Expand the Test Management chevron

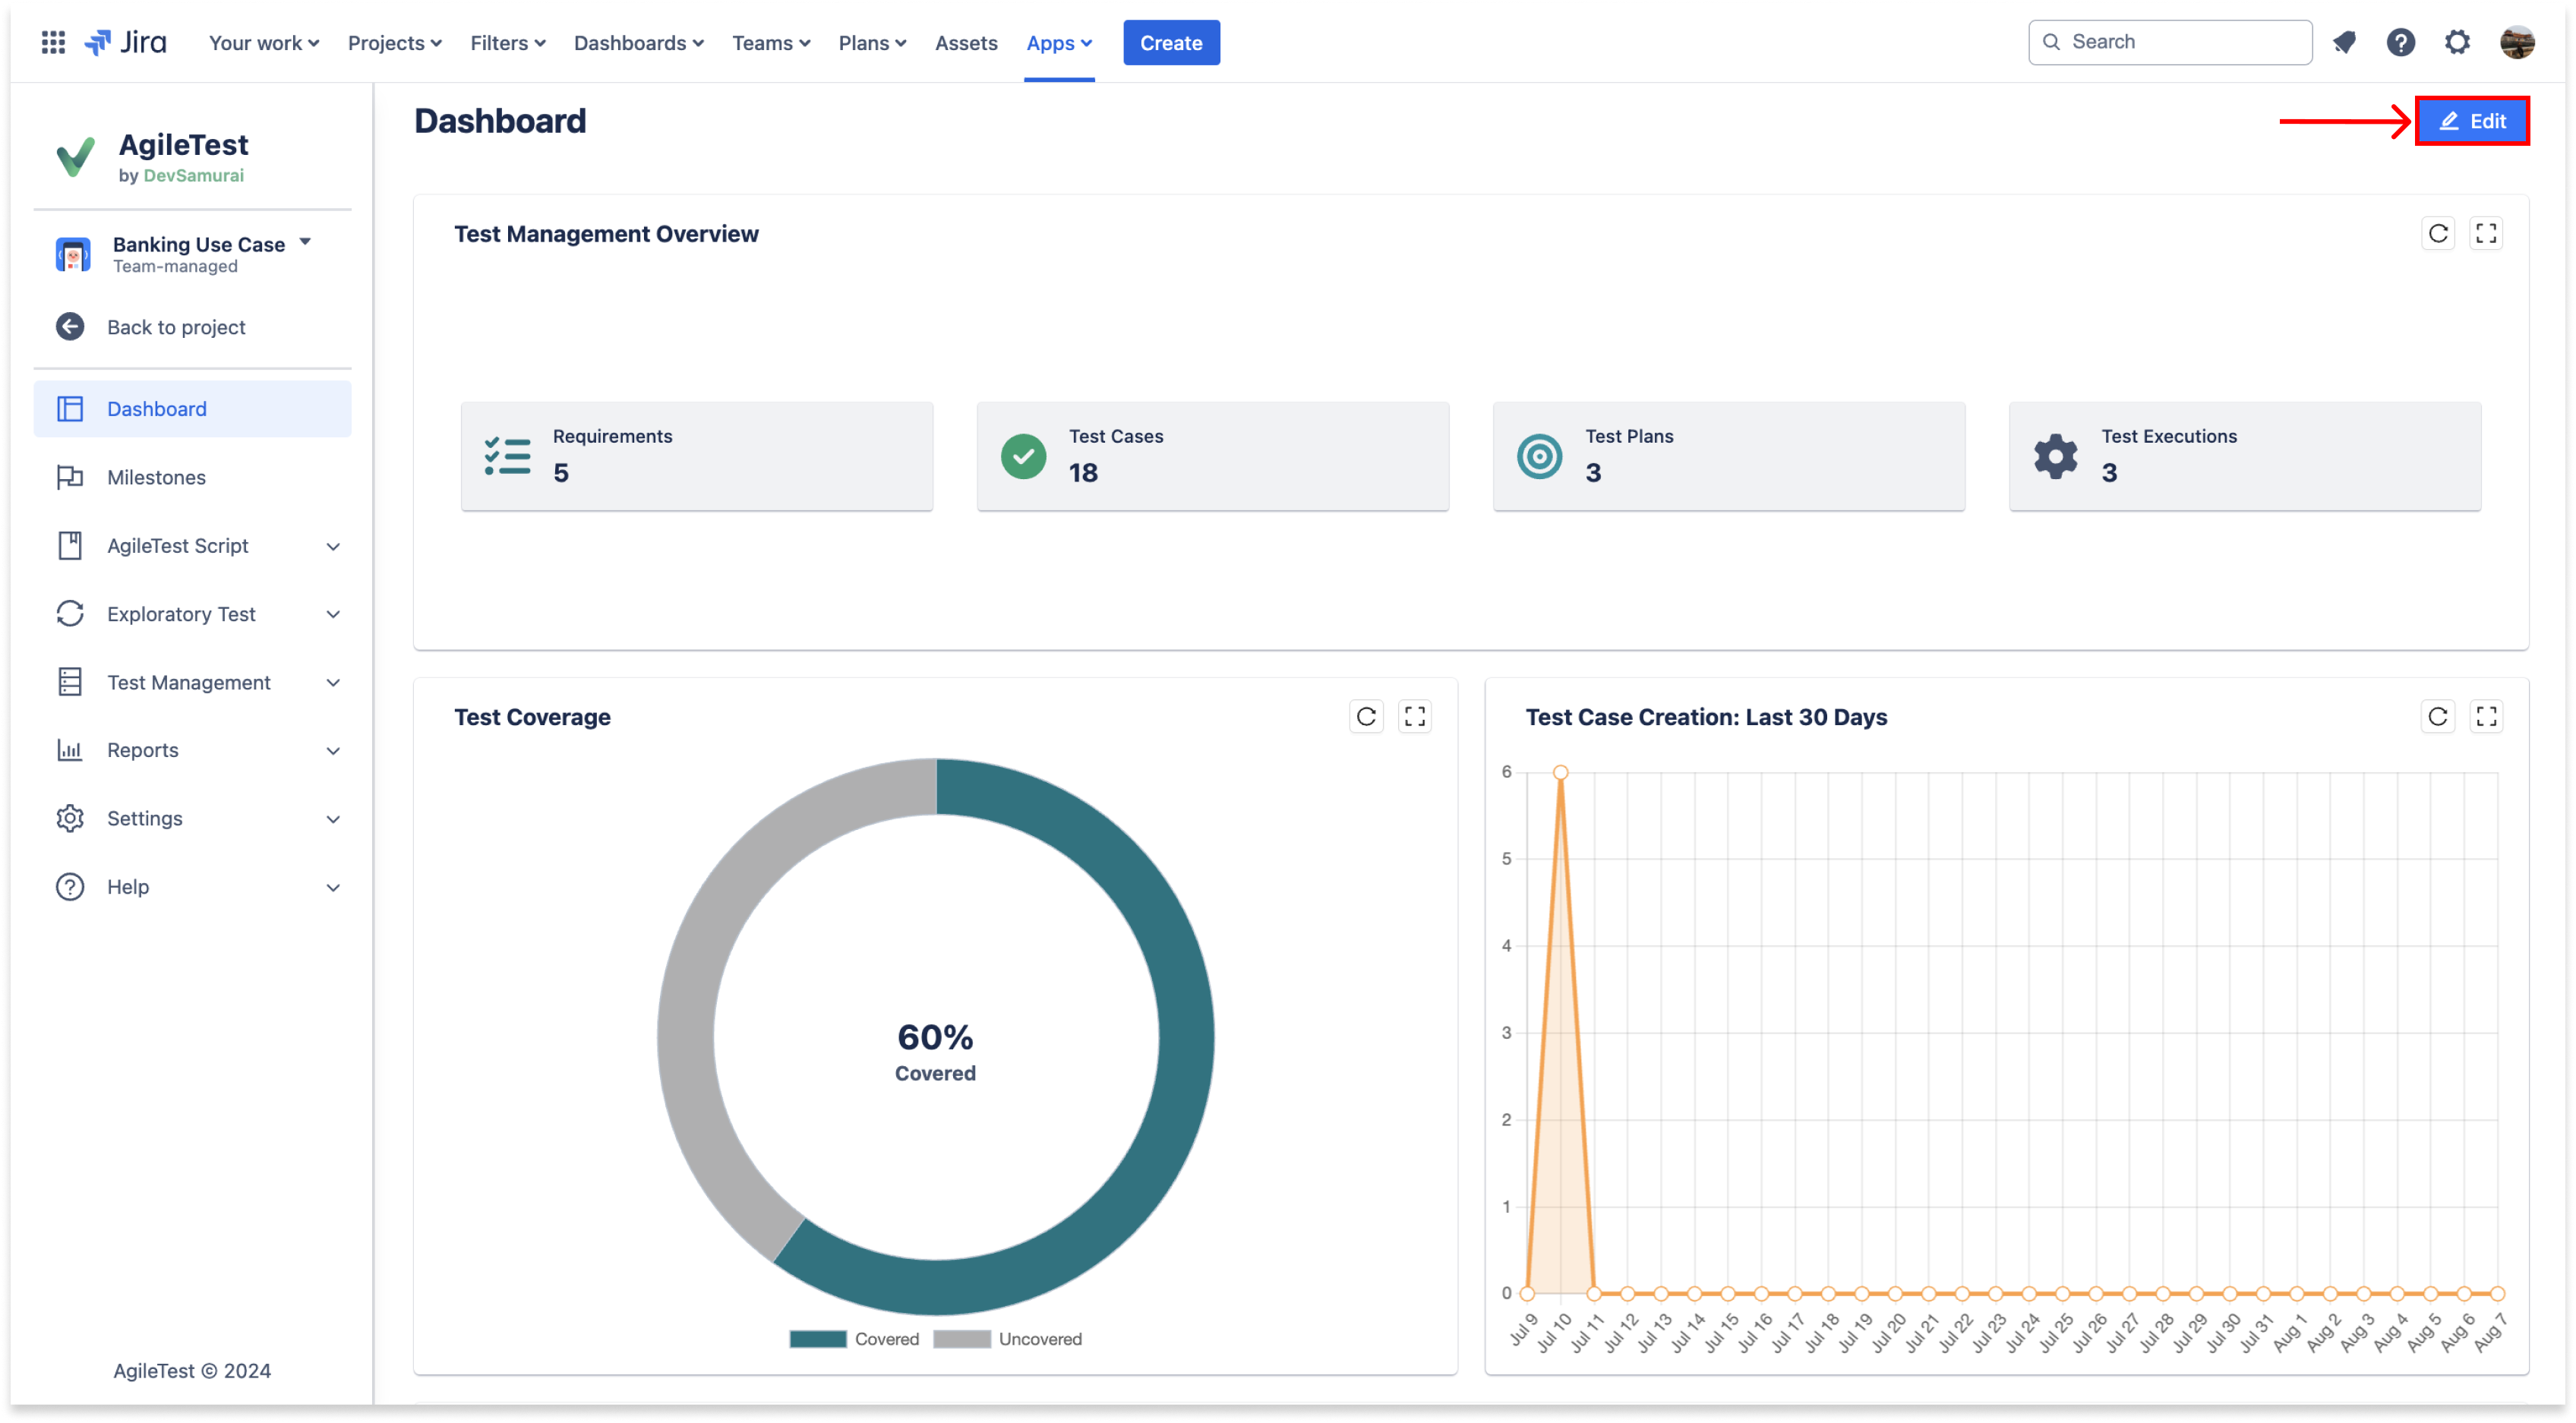tap(333, 683)
